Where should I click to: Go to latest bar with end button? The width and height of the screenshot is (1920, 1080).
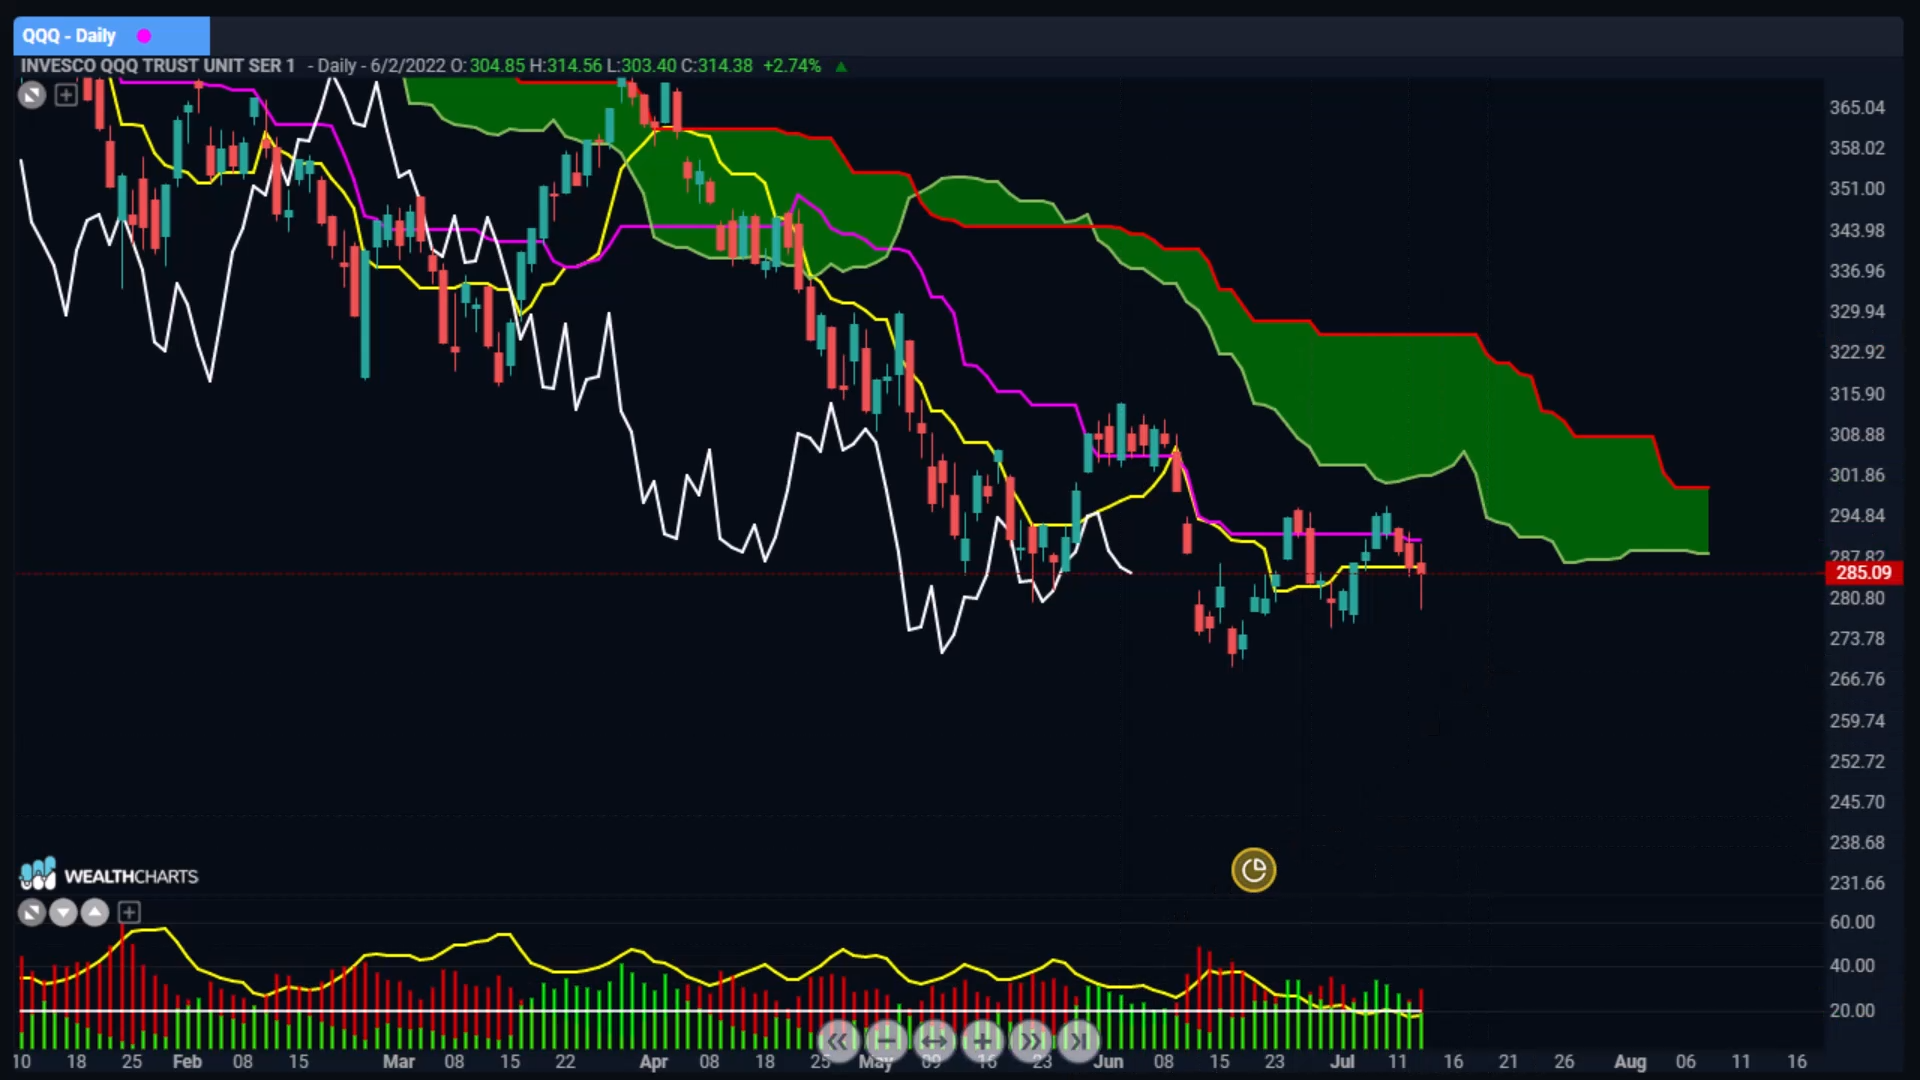click(x=1078, y=1041)
